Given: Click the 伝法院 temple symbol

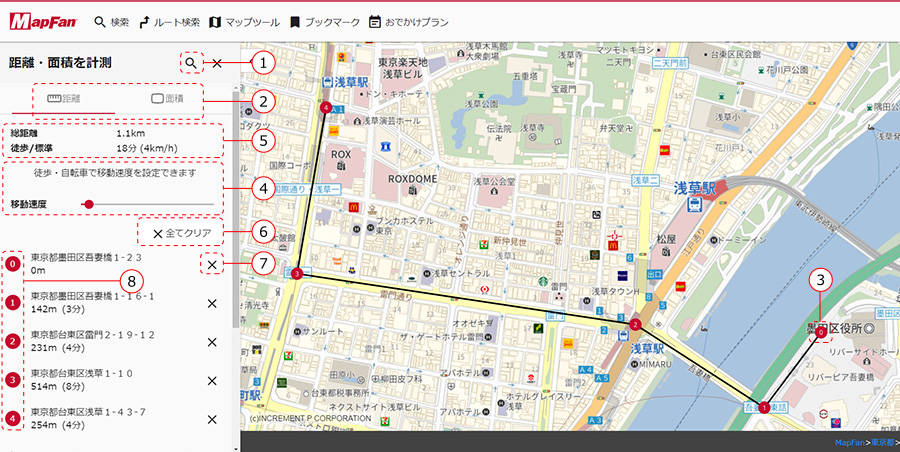Looking at the screenshot, I should 499,138.
